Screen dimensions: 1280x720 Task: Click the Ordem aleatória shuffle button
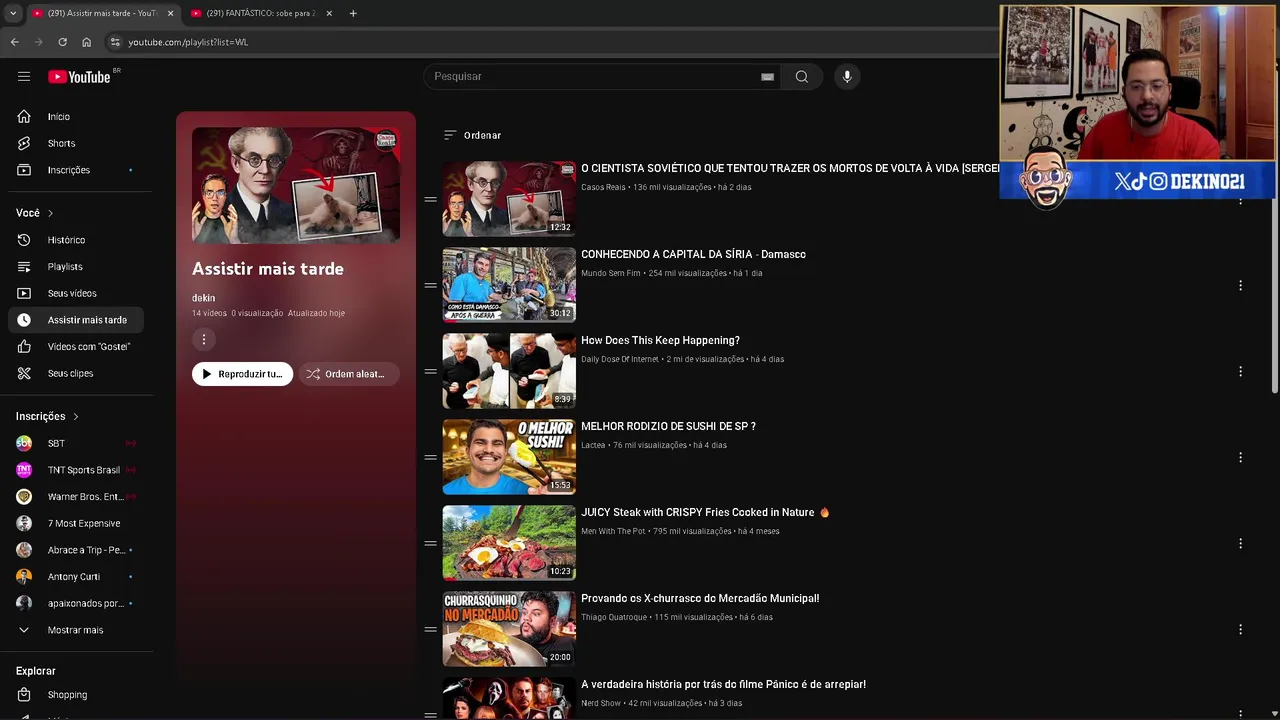(x=348, y=374)
